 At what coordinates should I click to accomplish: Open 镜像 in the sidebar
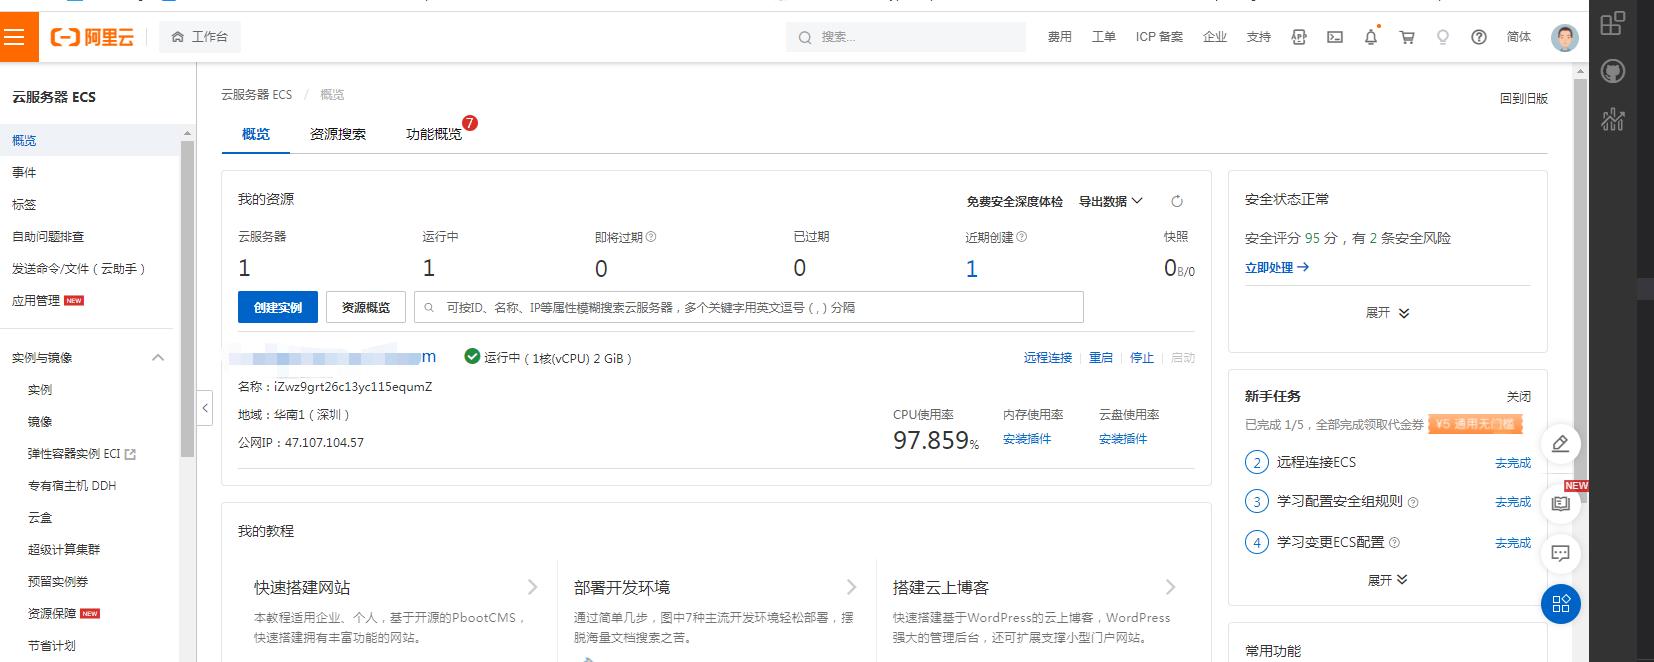coord(40,421)
